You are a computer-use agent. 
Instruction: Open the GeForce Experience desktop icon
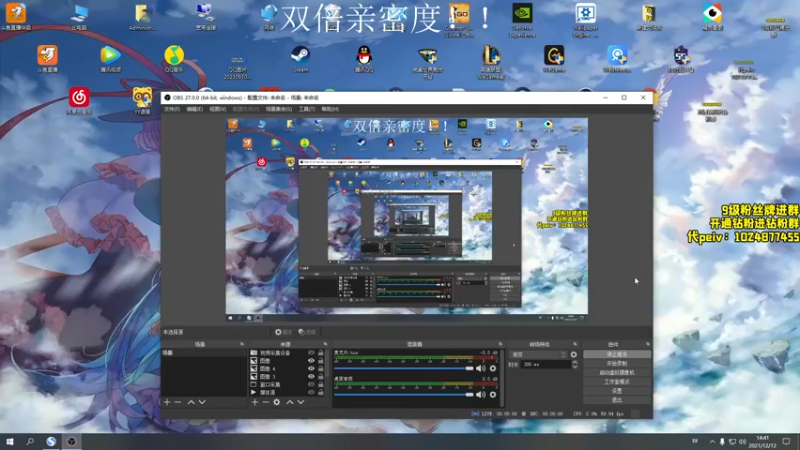522,20
